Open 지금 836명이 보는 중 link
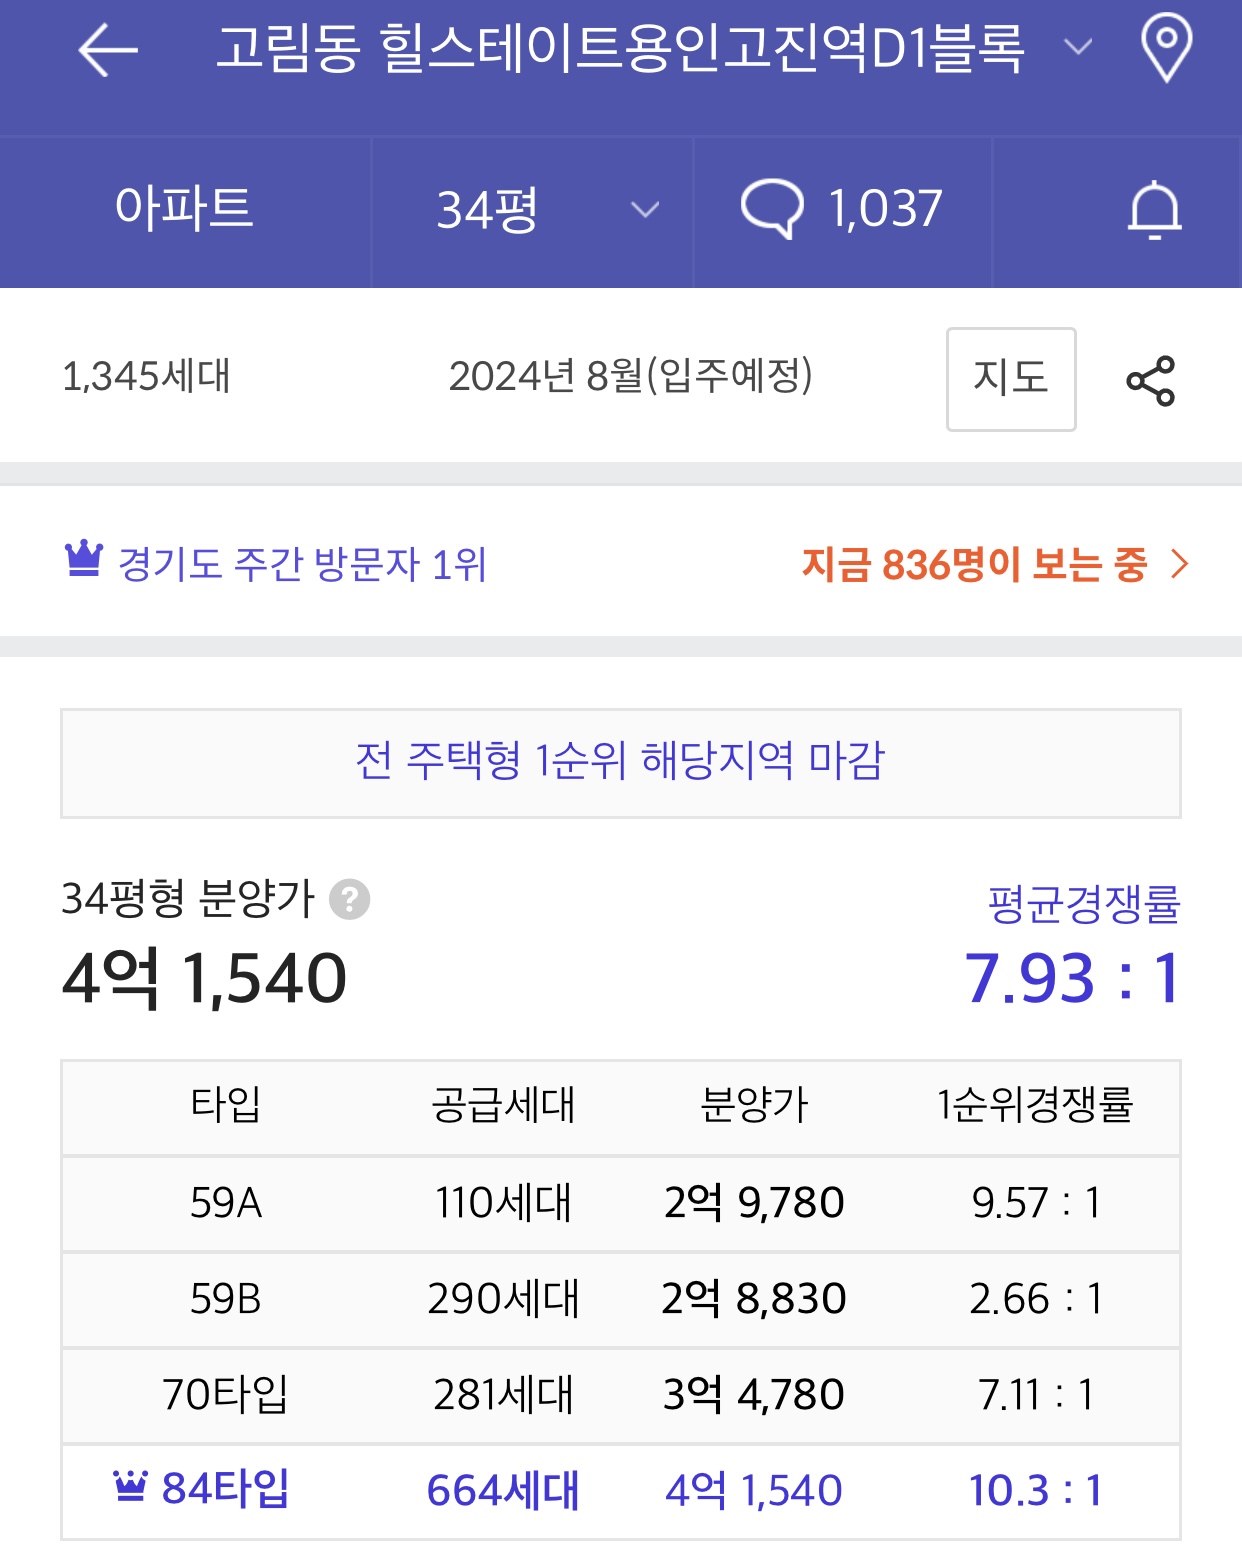This screenshot has width=1242, height=1548. [x=974, y=565]
